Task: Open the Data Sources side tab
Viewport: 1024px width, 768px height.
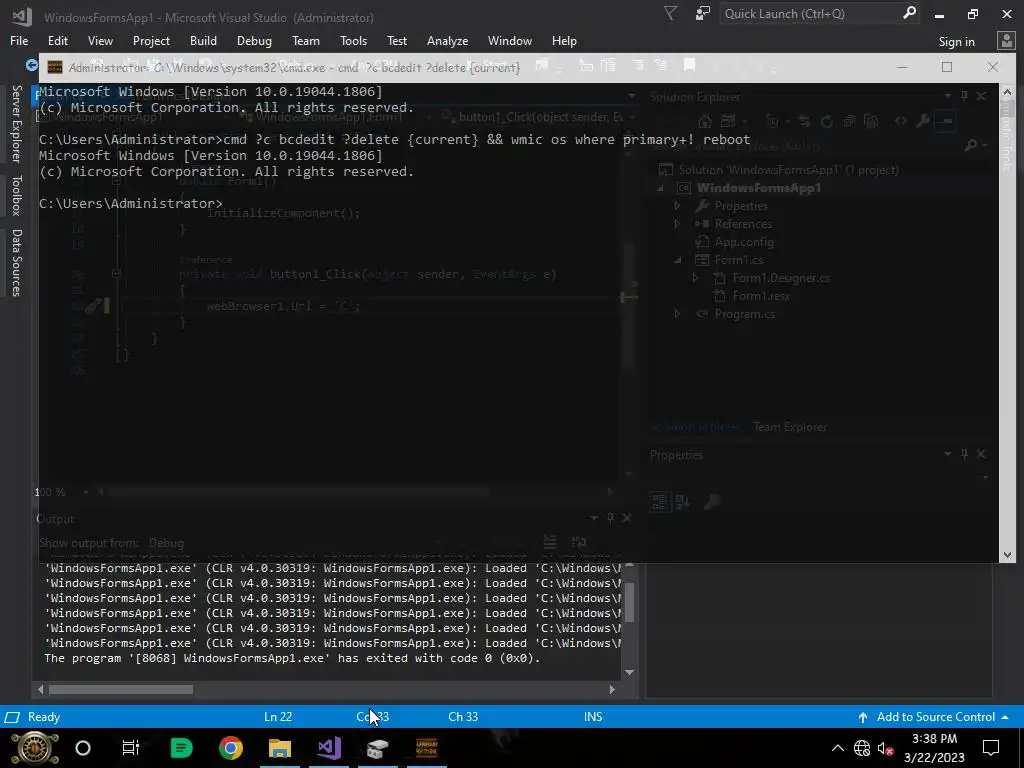Action: (16, 263)
